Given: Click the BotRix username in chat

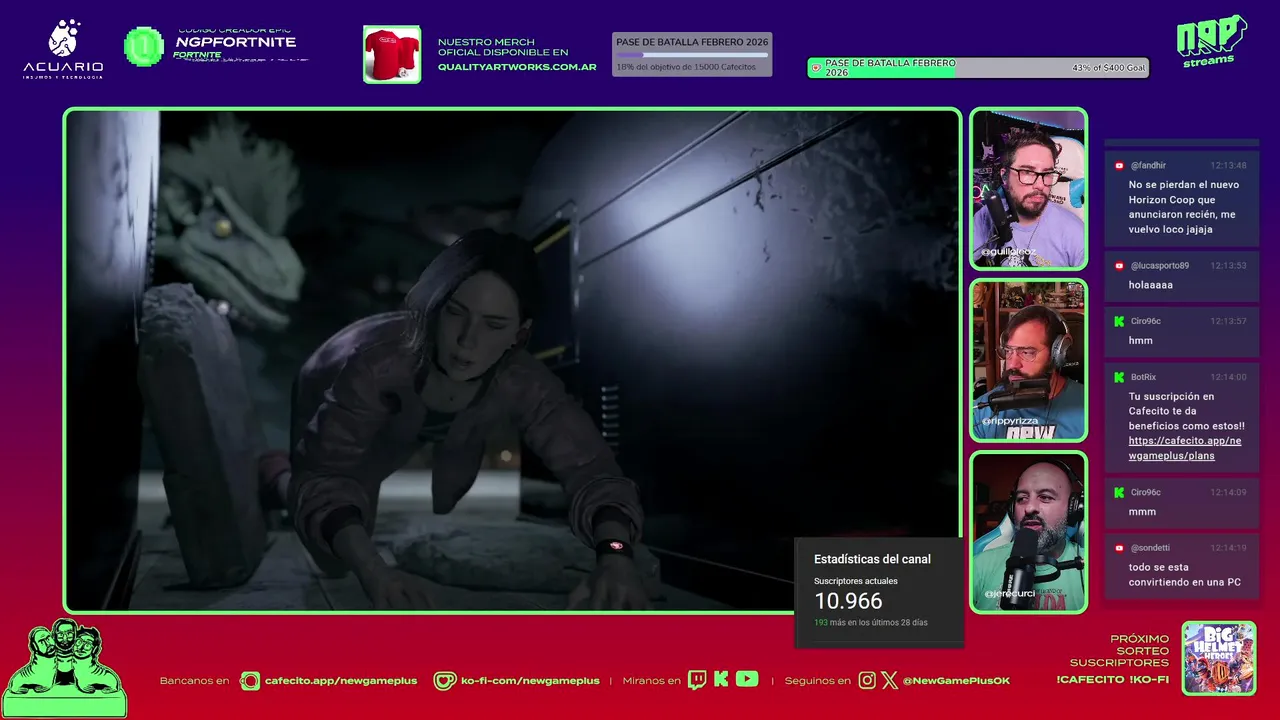Looking at the screenshot, I should click(1143, 377).
